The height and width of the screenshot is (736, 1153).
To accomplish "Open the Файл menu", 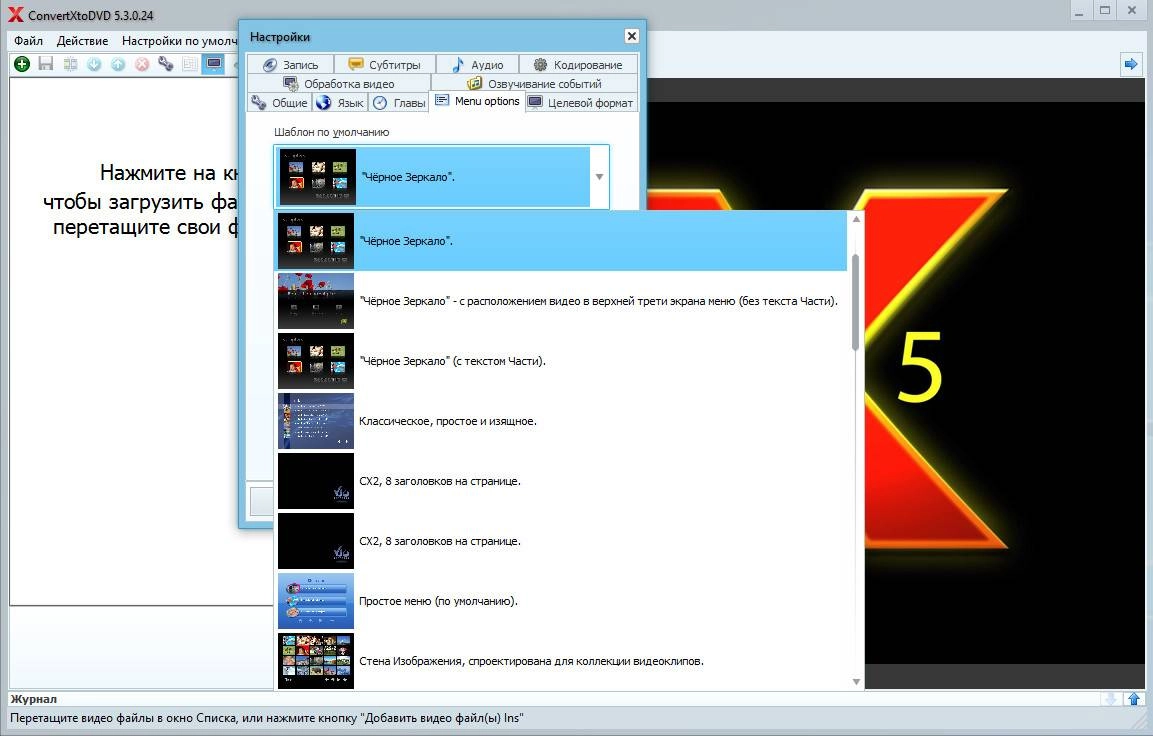I will tap(29, 40).
